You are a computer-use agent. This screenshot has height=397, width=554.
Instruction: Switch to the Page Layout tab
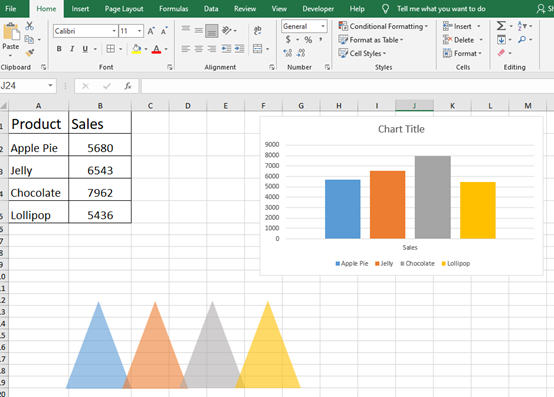(x=124, y=8)
